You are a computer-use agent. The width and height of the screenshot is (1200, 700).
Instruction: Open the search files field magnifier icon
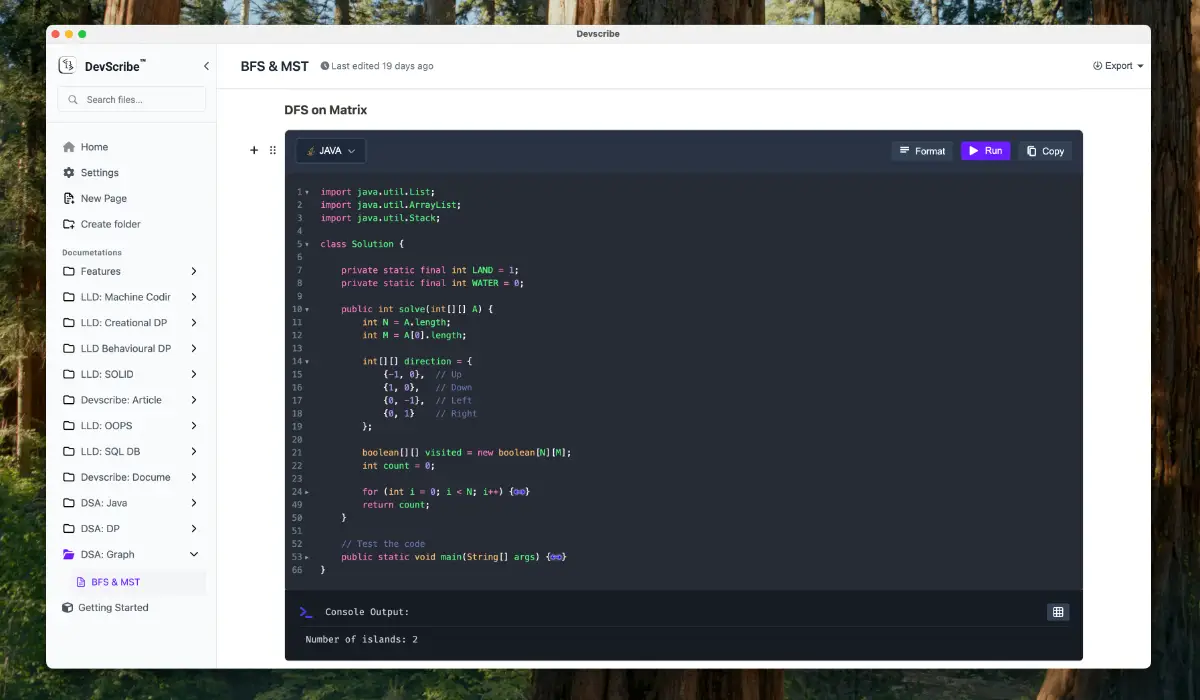(71, 99)
